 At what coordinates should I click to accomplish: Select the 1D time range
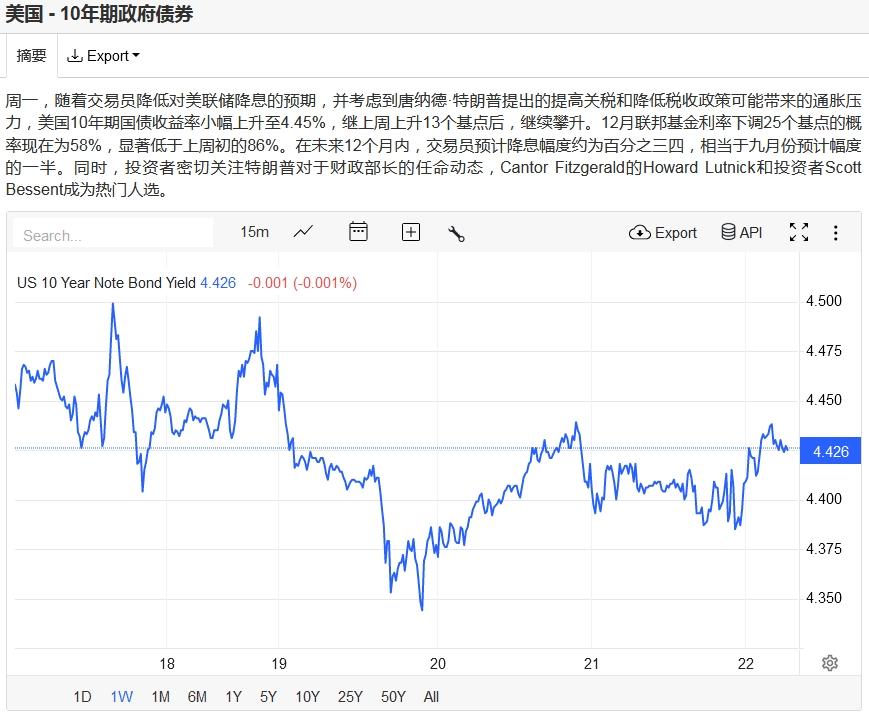click(83, 697)
